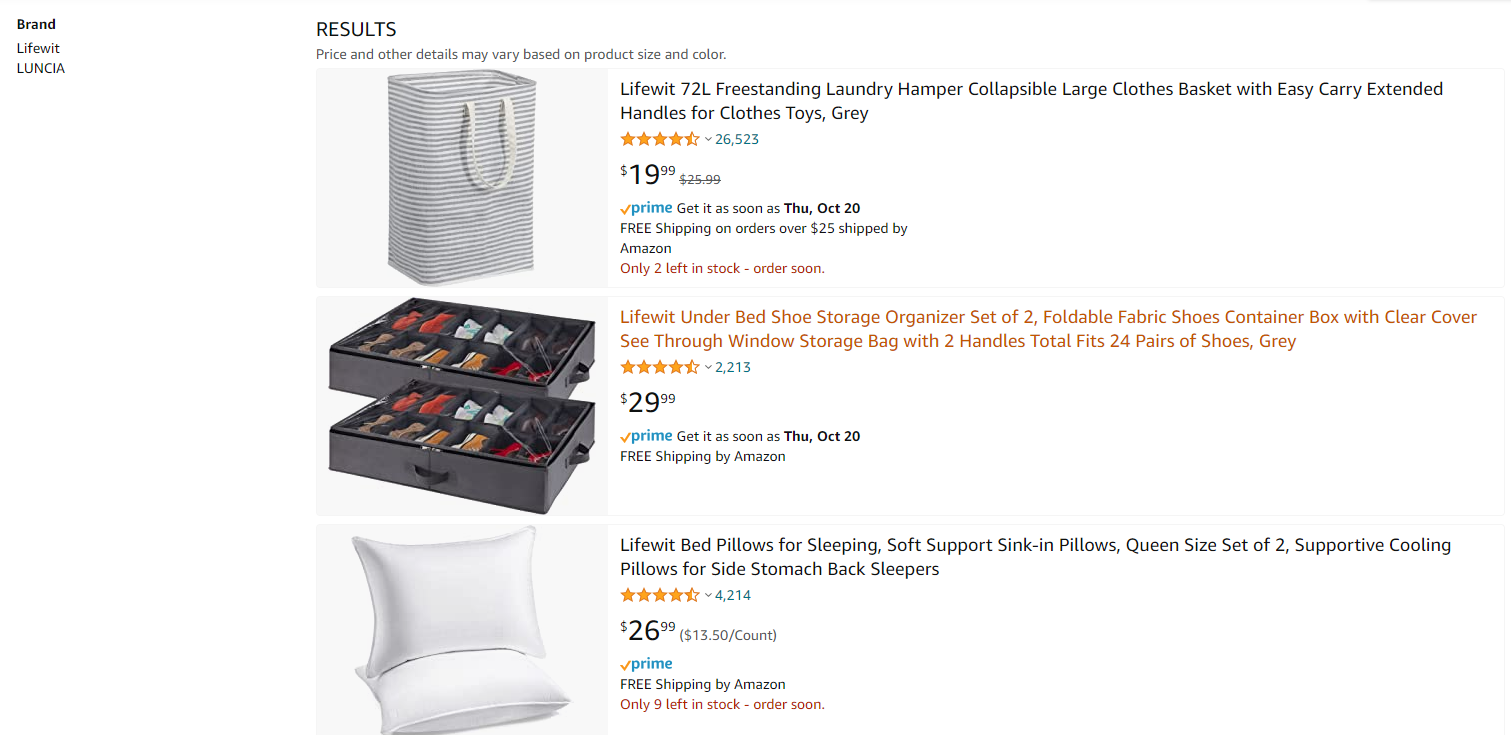Screen dimensions: 1511x735
Task: Click the shoe storage organizer product image
Action: (462, 405)
